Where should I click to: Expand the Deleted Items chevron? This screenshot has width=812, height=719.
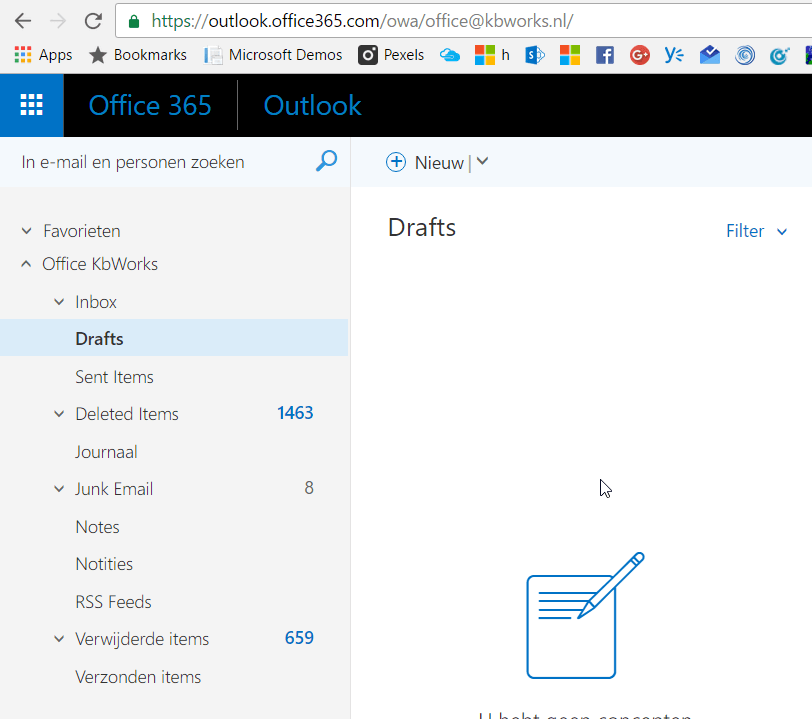pos(60,414)
